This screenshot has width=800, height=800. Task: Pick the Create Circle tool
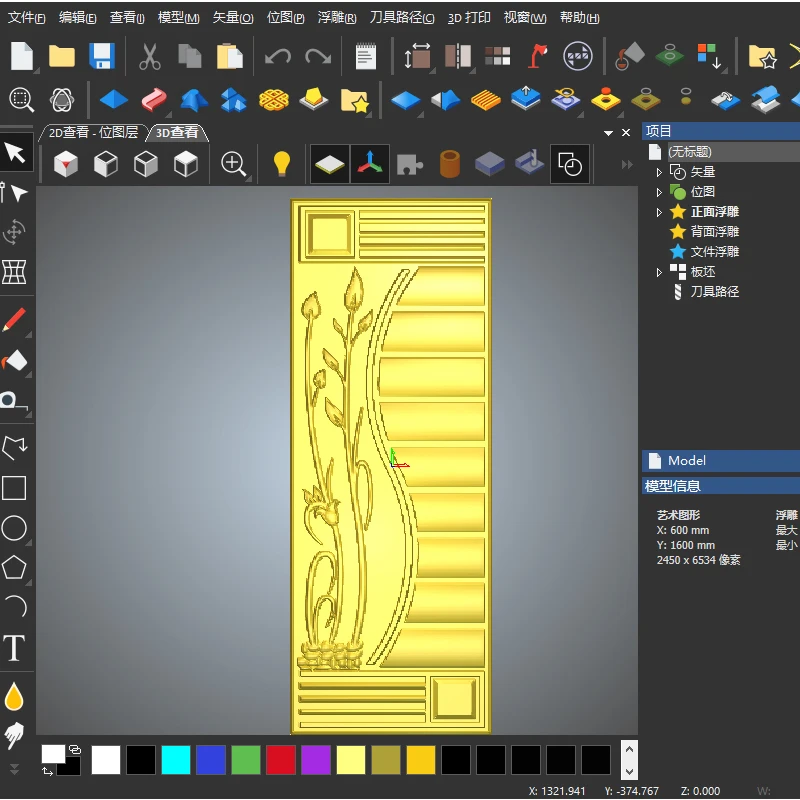pyautogui.click(x=14, y=528)
